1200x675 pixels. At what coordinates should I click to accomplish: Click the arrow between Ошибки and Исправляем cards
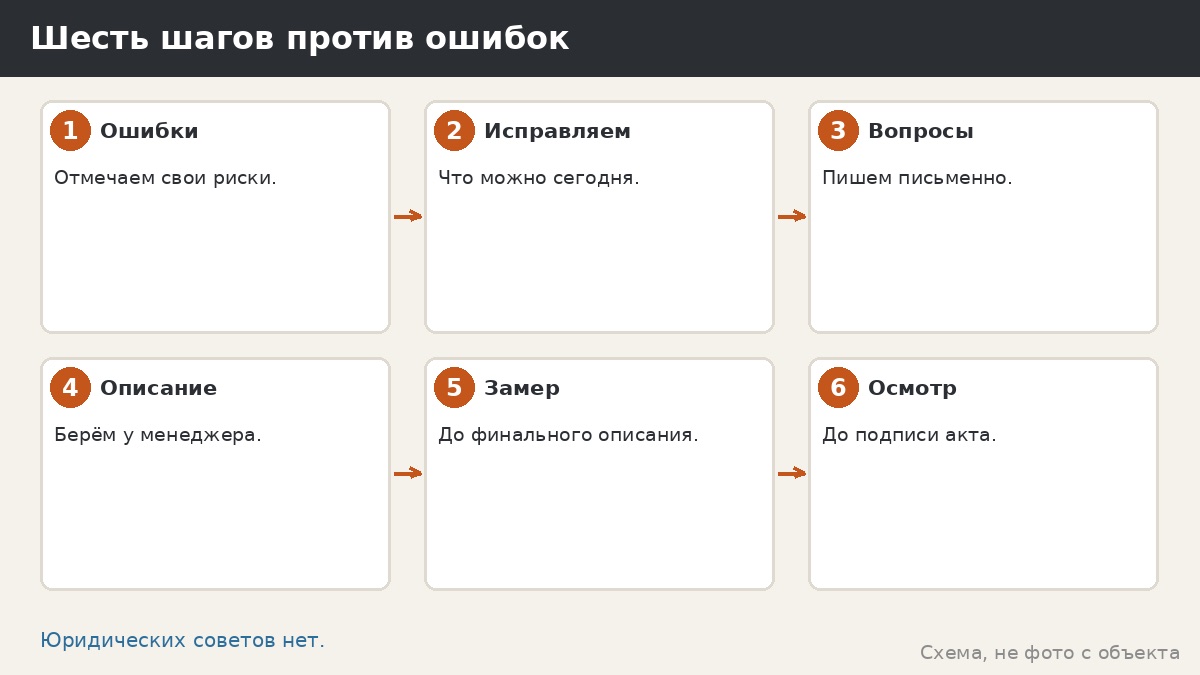tap(408, 216)
